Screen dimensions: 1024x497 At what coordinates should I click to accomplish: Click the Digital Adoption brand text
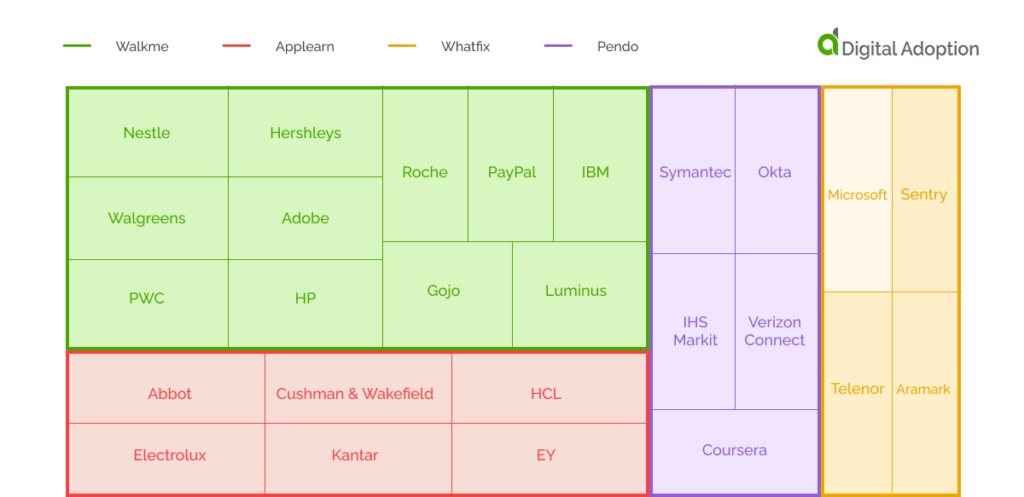click(910, 49)
